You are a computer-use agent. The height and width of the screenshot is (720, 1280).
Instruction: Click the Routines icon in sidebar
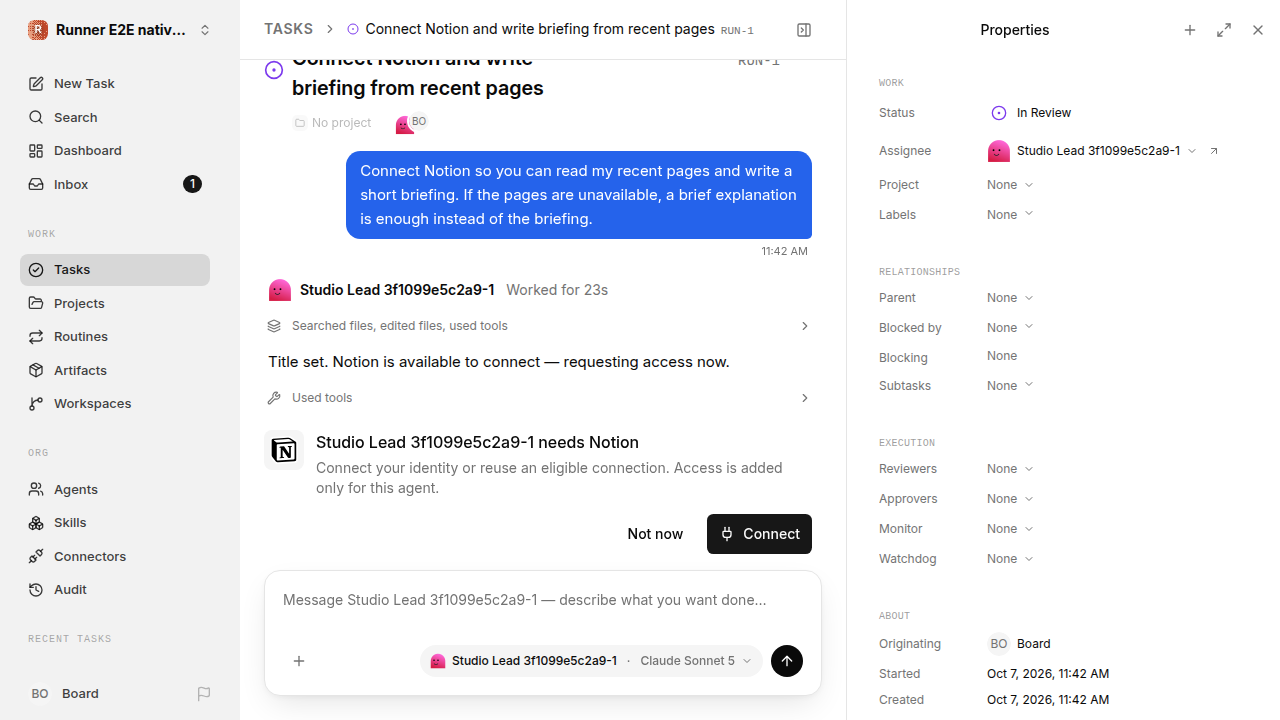[36, 337]
